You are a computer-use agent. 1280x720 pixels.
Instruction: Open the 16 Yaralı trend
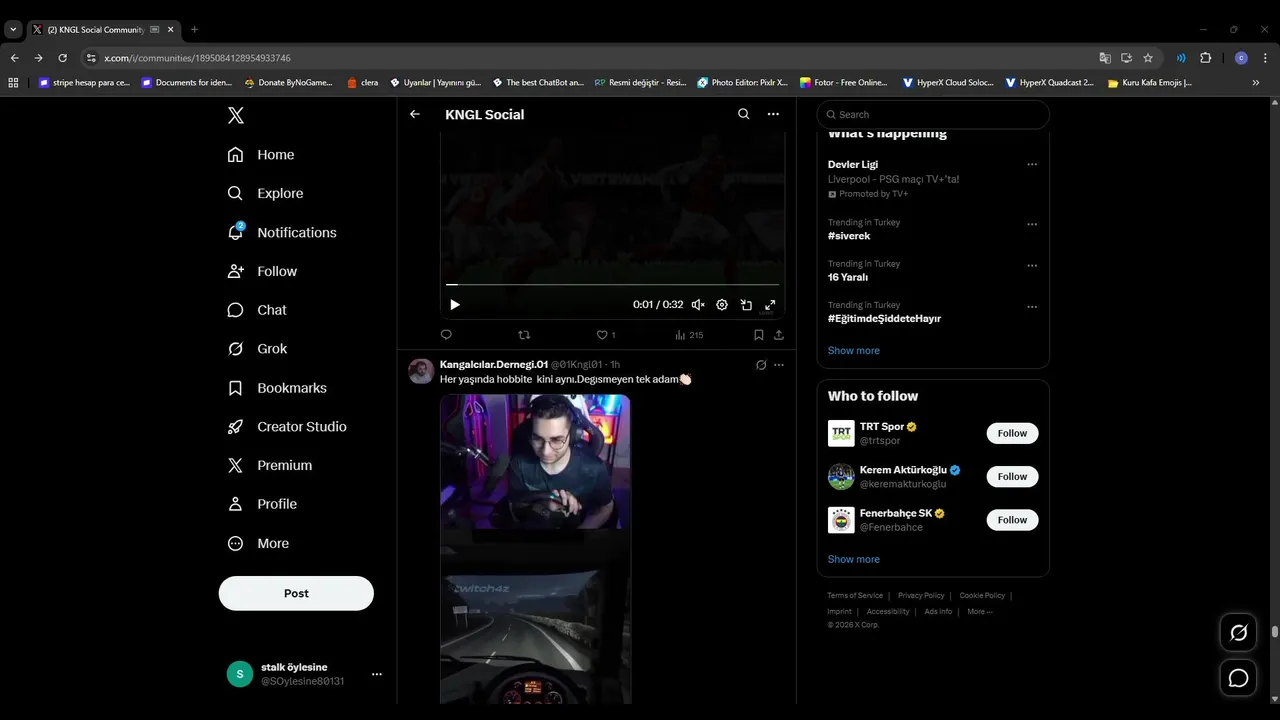click(x=848, y=277)
